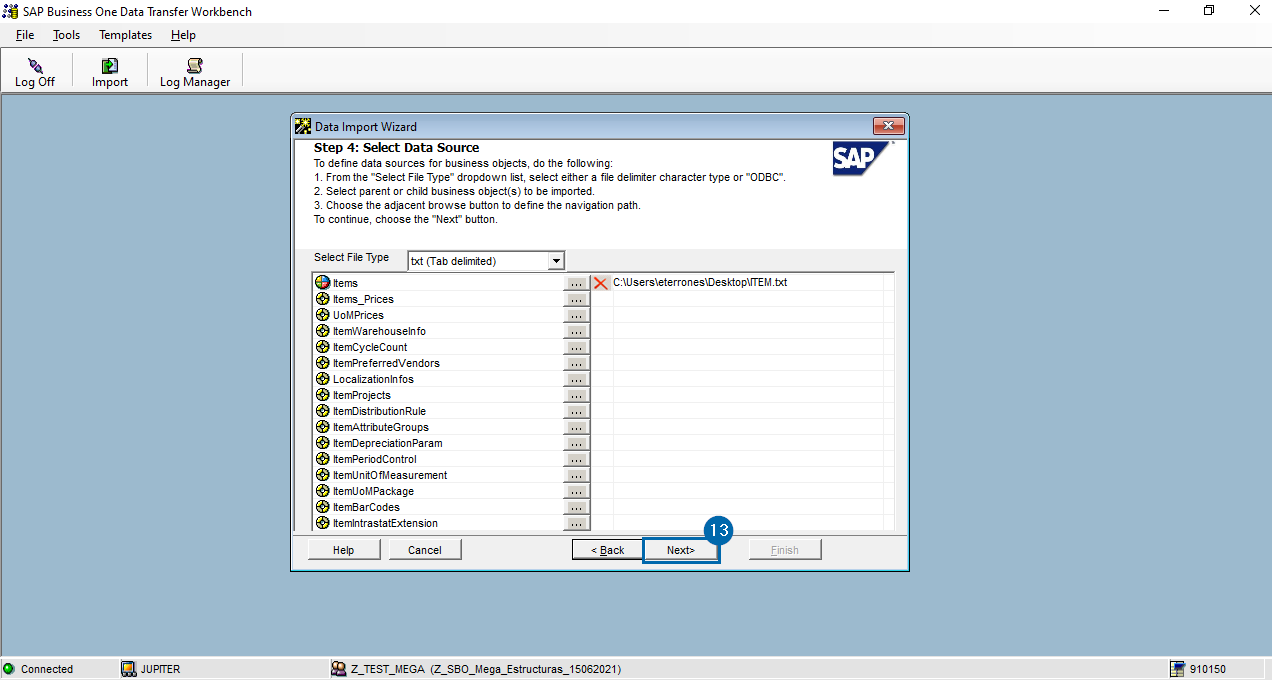Click the Step 4: Select Data Source heading

click(397, 148)
